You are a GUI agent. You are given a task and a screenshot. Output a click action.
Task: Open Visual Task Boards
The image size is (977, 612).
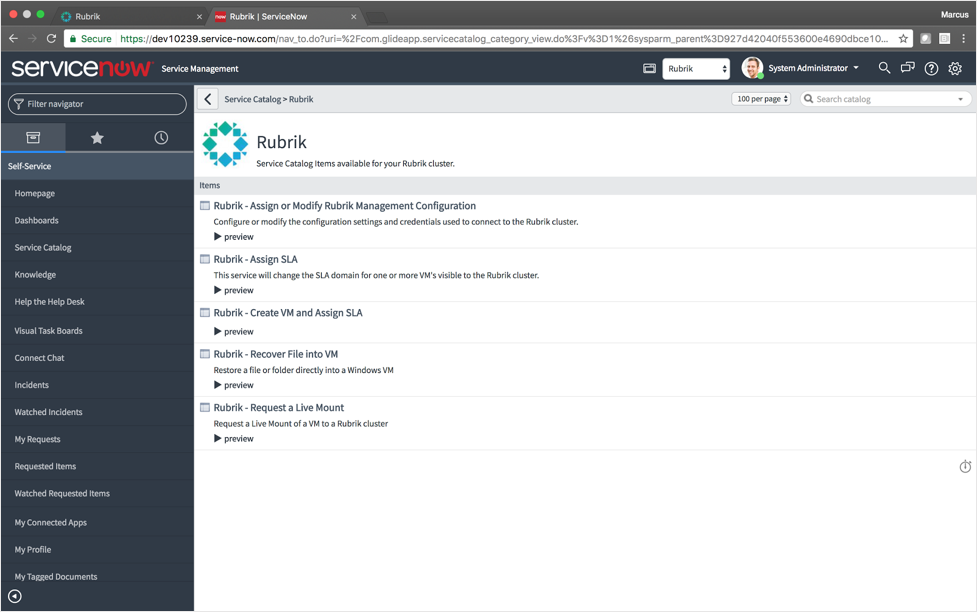click(x=49, y=331)
